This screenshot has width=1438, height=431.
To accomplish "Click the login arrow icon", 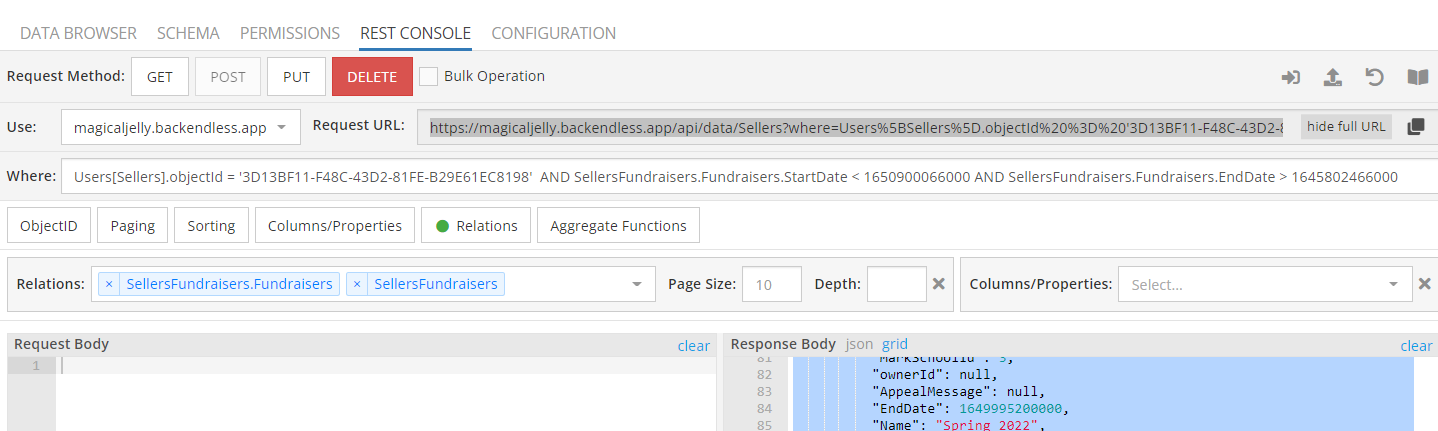I will 1291,77.
